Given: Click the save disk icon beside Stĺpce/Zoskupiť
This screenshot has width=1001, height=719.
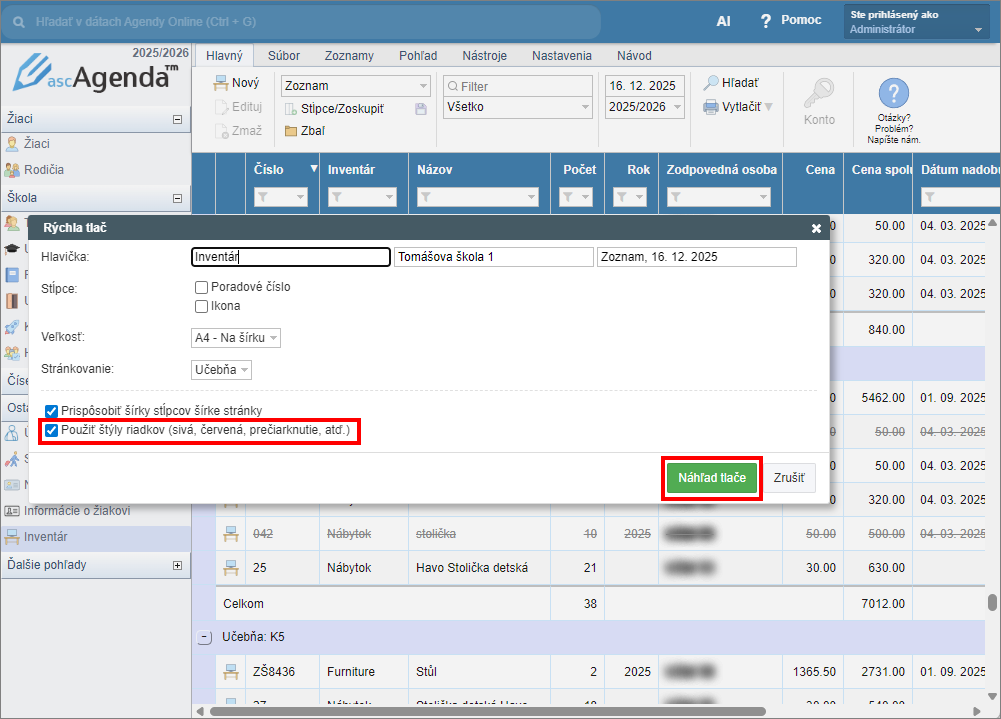Looking at the screenshot, I should (421, 109).
